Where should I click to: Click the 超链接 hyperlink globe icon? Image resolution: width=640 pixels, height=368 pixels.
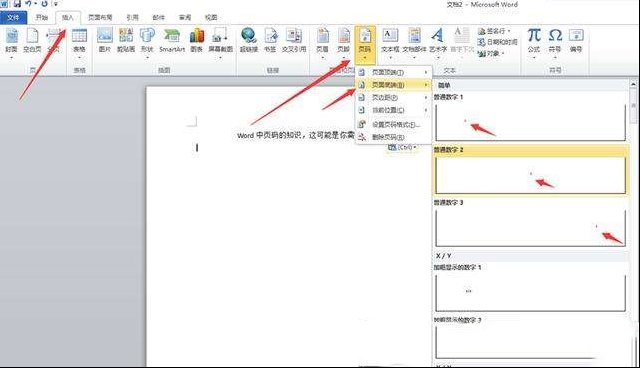(249, 41)
